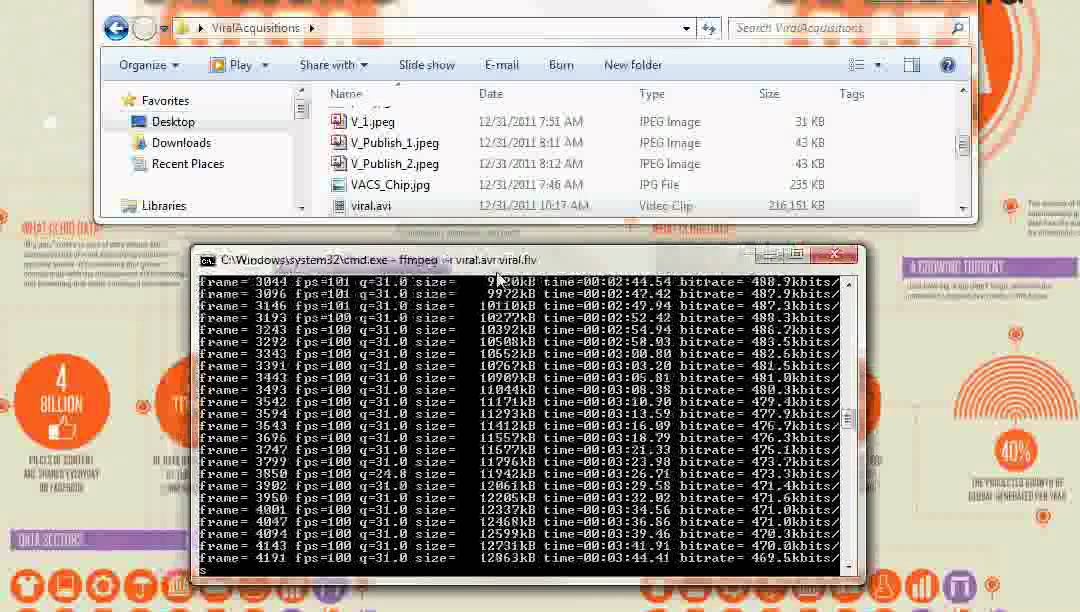Select the ViralAcquisitions breadcrumb in address bar
The height and width of the screenshot is (612, 1080).
(256, 28)
